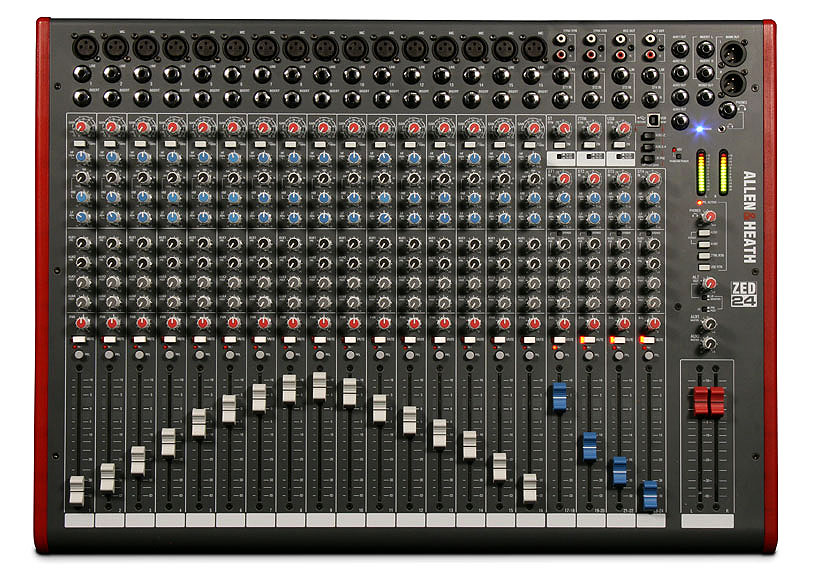Screen dimensions: 818x588
Task: Select the glowing blue power LED
Action: (700, 128)
